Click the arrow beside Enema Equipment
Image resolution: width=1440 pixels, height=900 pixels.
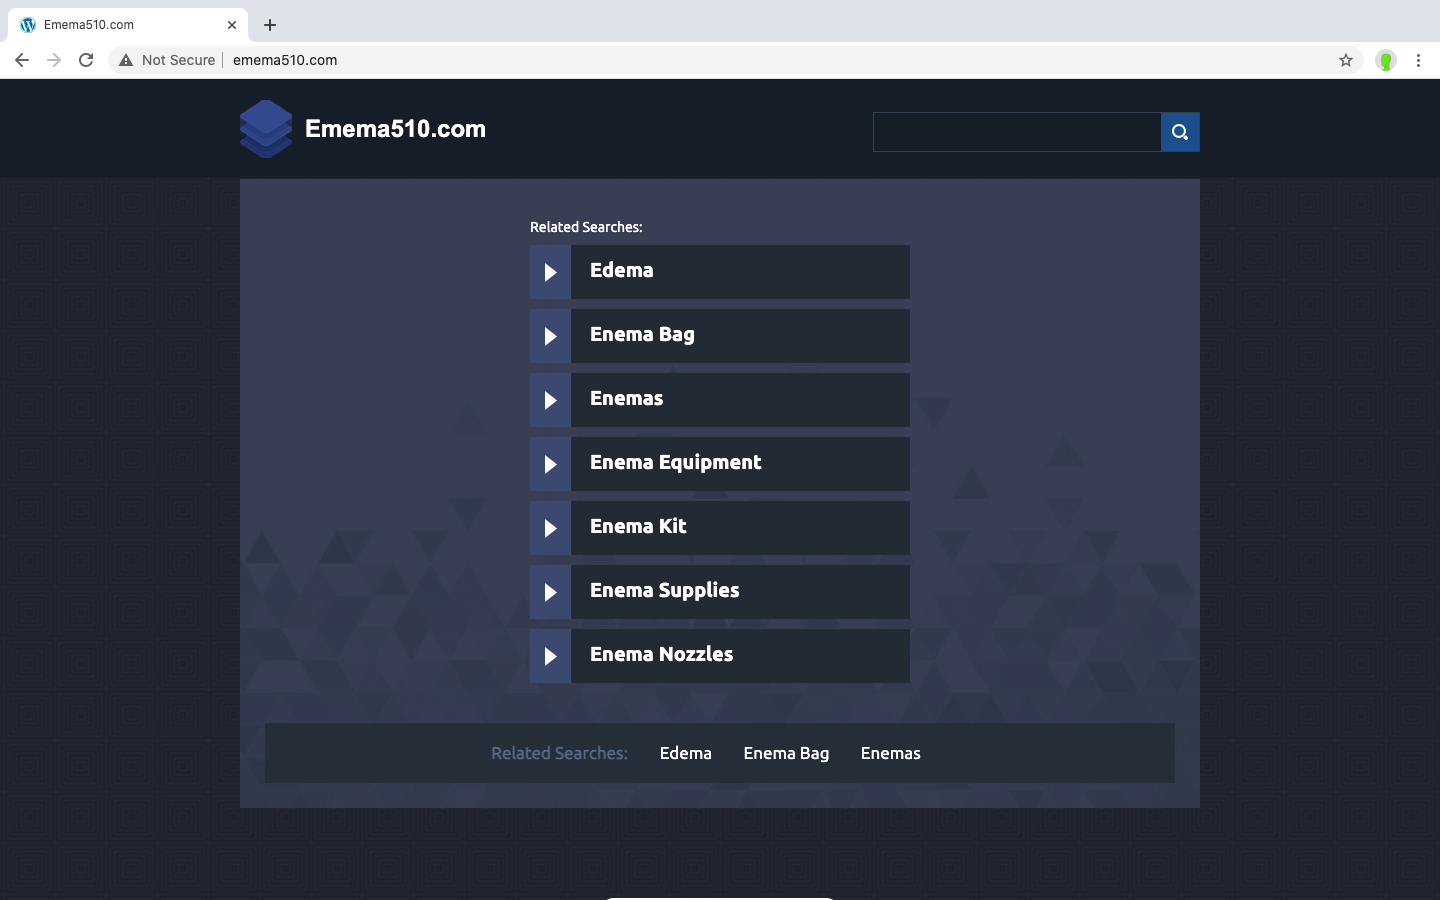click(x=550, y=464)
